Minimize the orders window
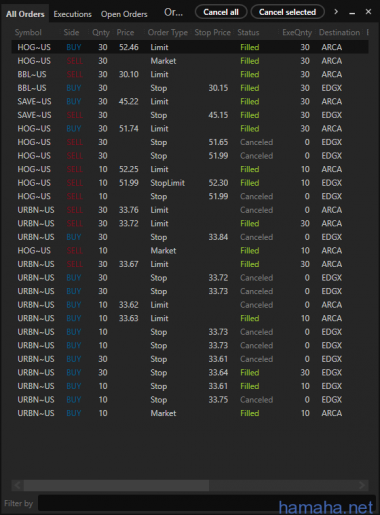The image size is (380, 515). (352, 13)
